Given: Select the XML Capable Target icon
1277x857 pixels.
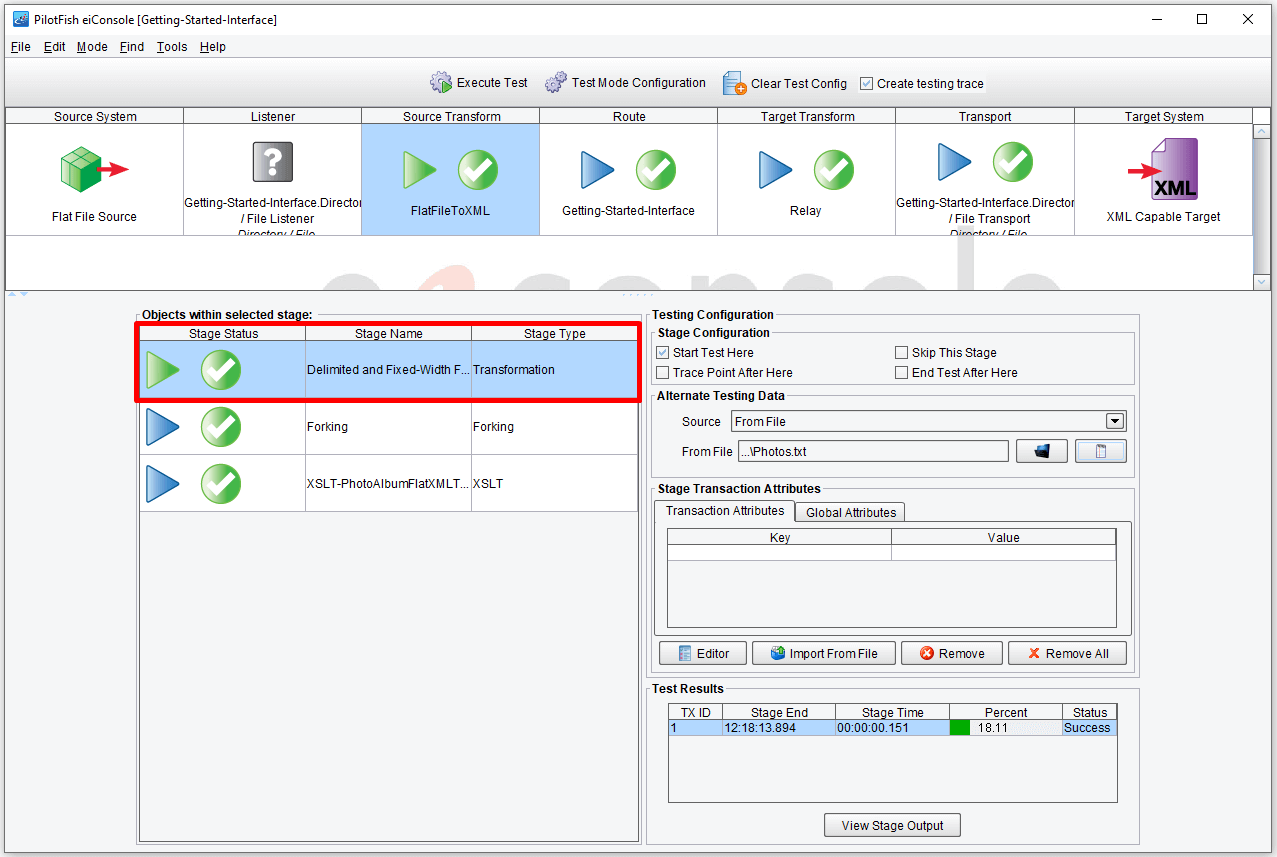Looking at the screenshot, I should [1164, 170].
